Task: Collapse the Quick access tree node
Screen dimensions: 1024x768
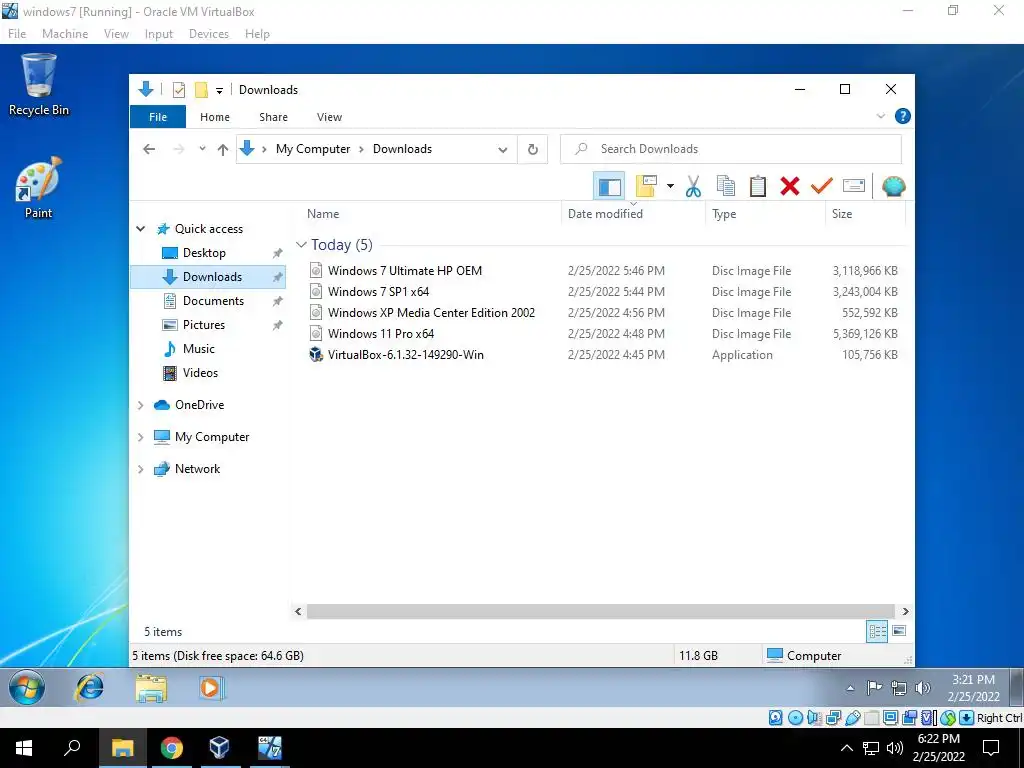Action: click(x=140, y=229)
